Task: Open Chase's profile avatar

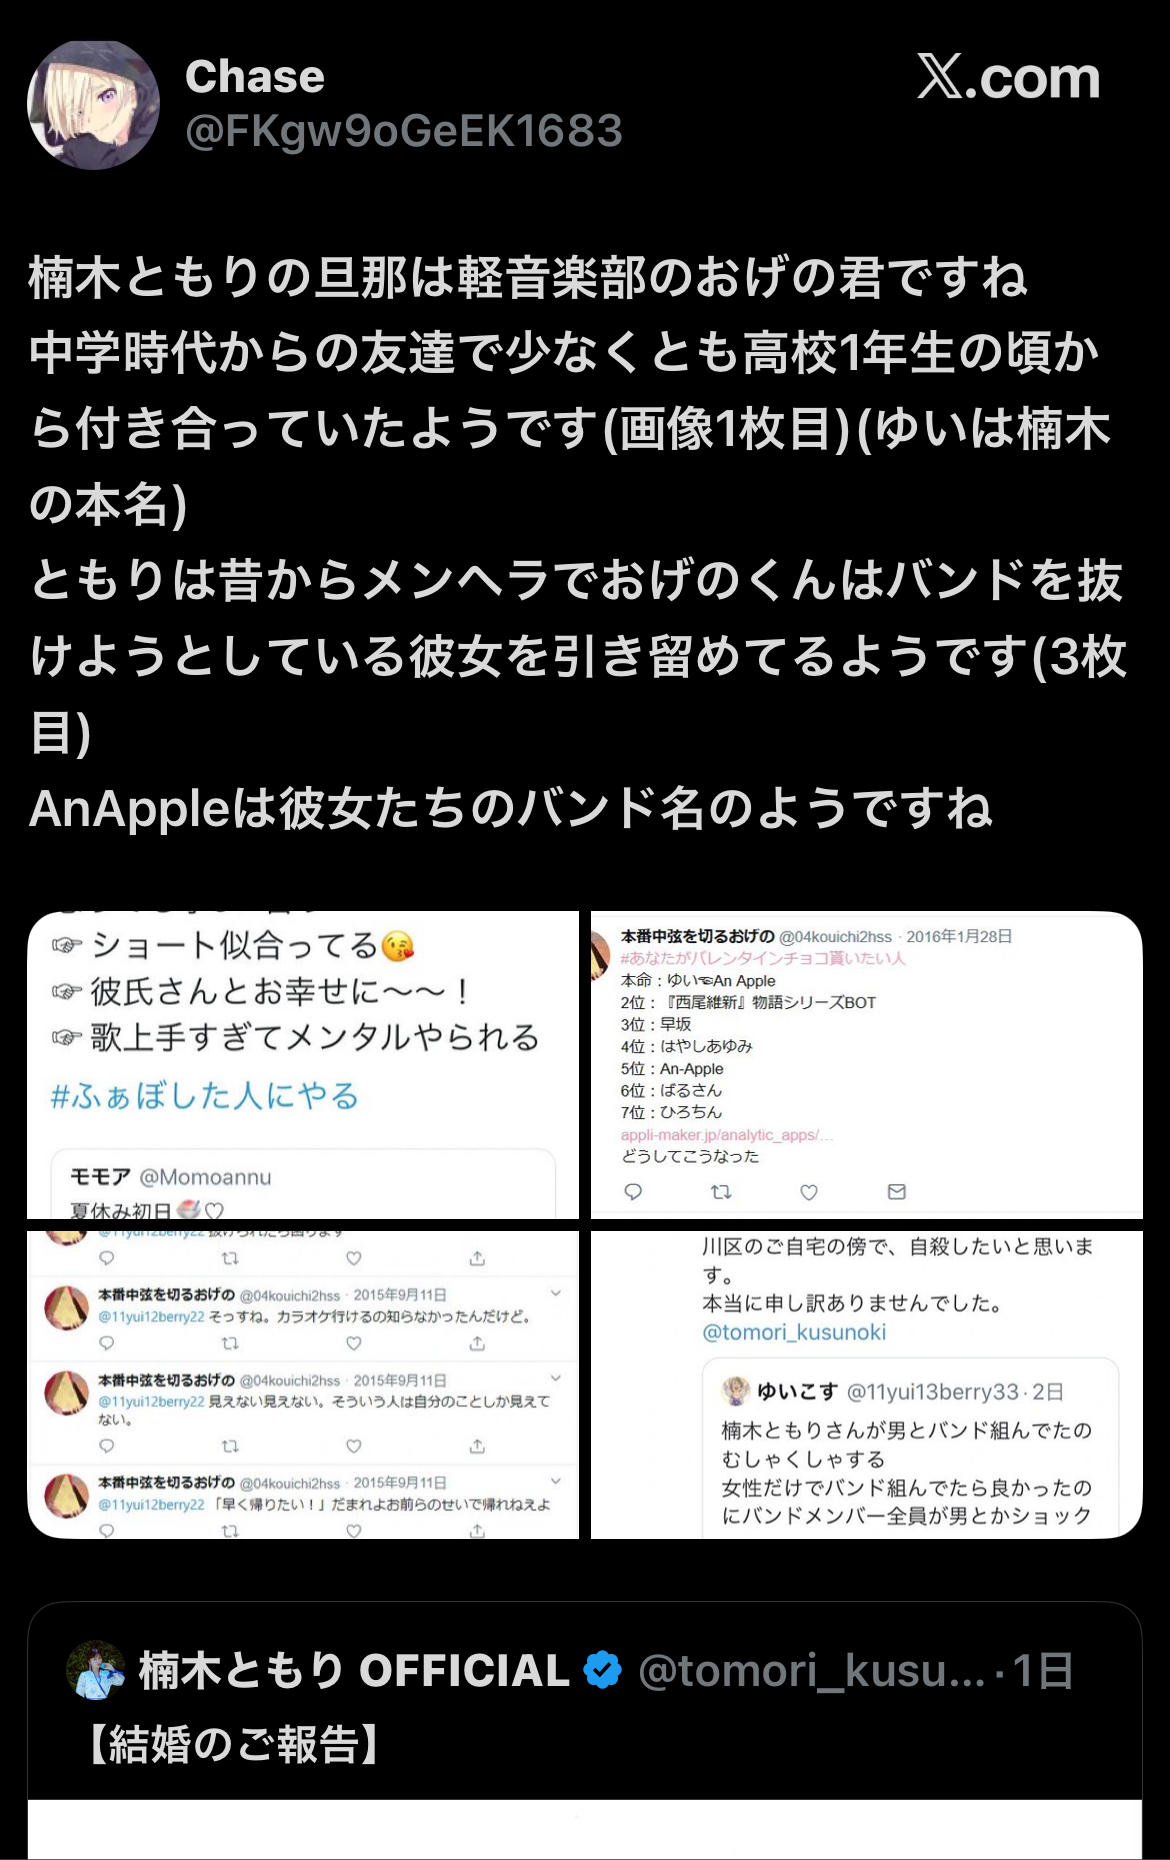Action: coord(93,105)
